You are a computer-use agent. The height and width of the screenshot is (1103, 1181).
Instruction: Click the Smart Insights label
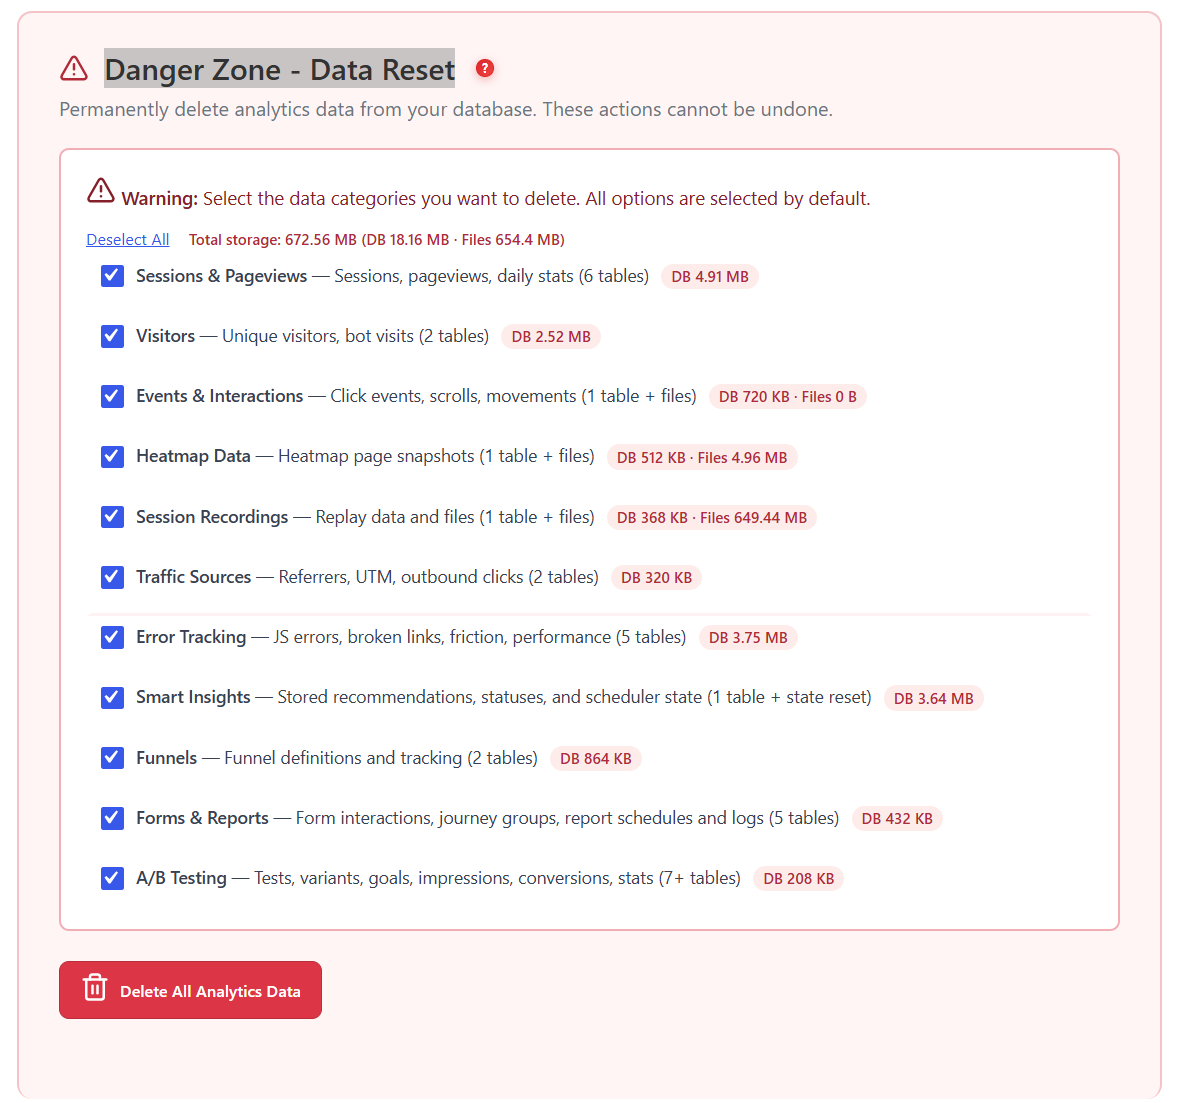point(193,698)
